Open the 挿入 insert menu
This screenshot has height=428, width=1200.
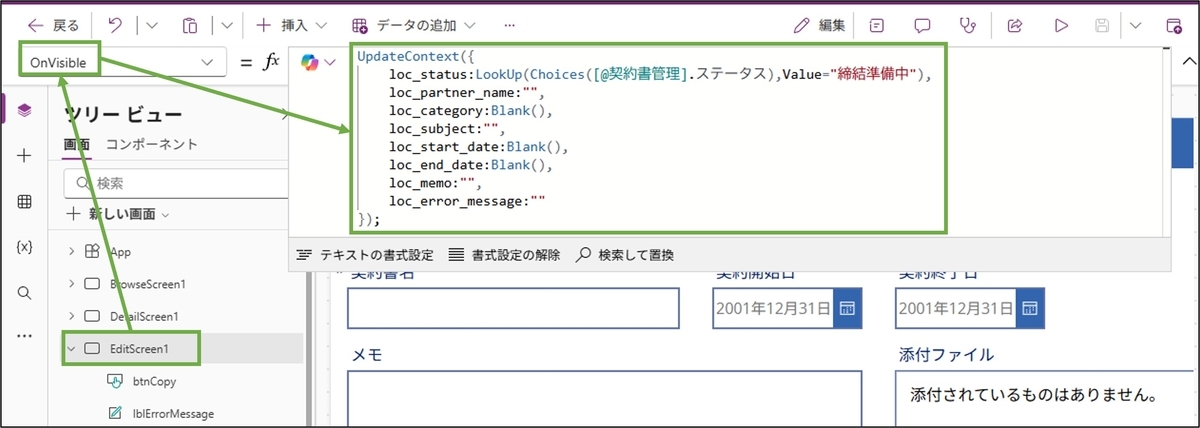click(x=293, y=25)
